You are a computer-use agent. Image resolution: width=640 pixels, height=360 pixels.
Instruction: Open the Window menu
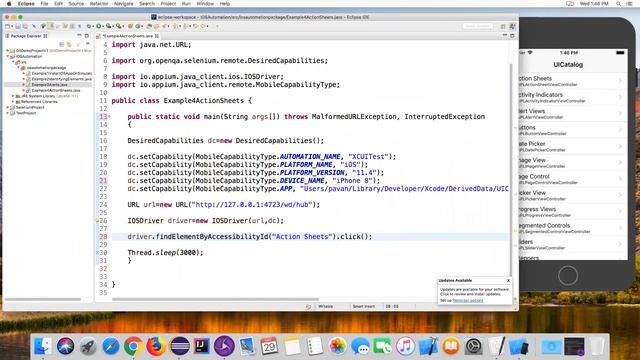205,4
